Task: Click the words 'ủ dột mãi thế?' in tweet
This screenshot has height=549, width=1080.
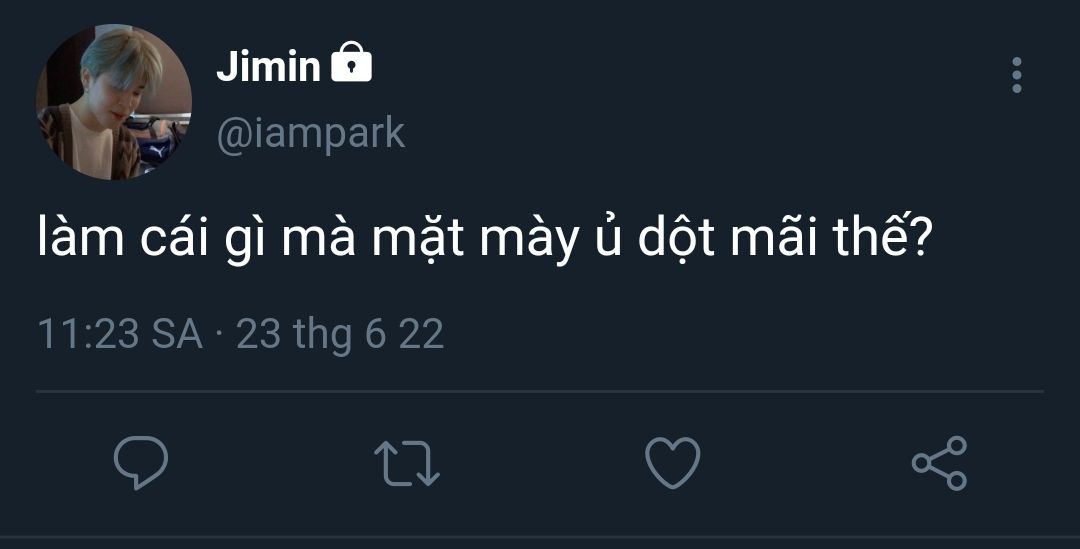Action: click(763, 236)
